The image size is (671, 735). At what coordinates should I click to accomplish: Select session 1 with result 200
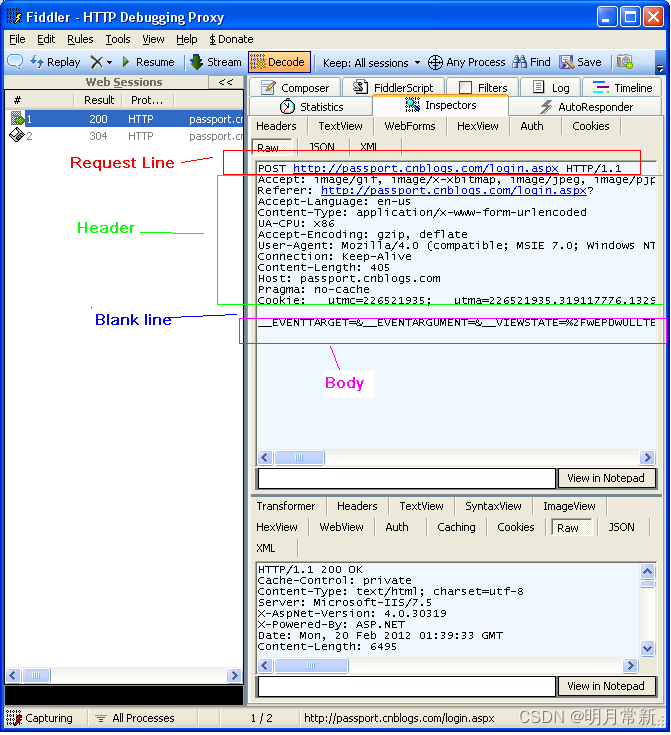tap(125, 119)
